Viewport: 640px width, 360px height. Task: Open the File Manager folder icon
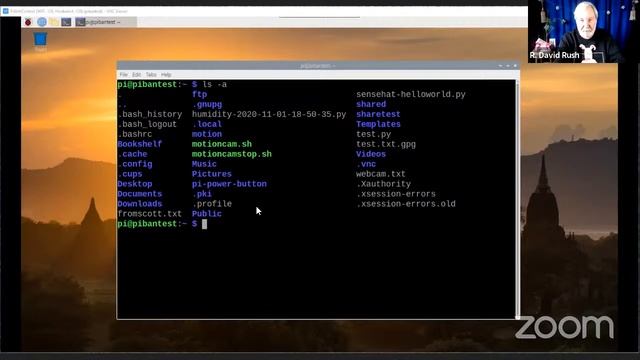point(54,22)
